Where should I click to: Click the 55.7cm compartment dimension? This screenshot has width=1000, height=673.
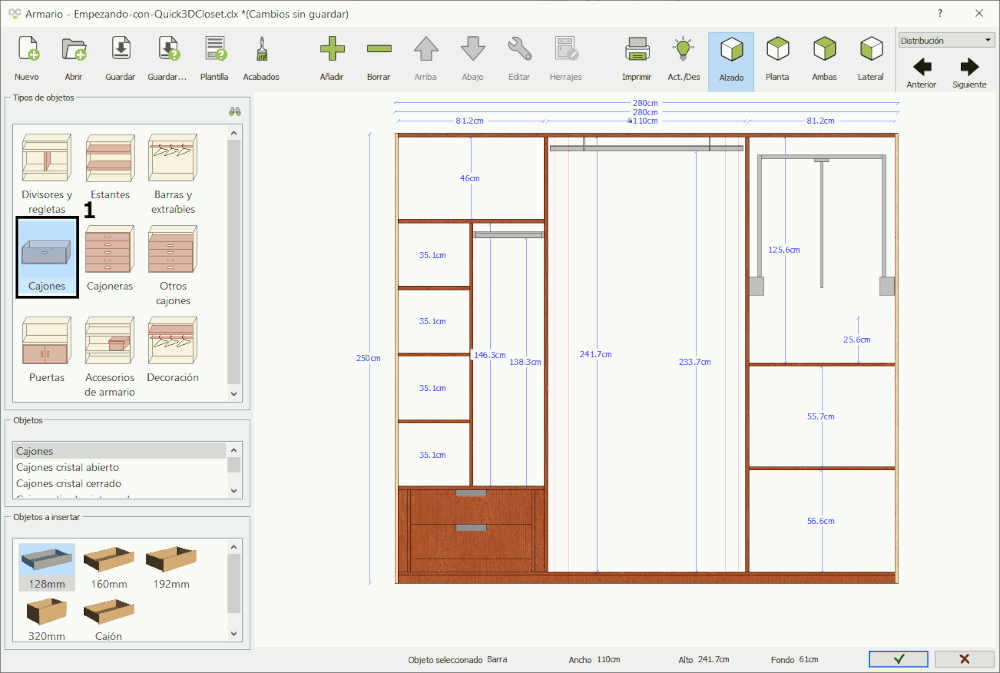[821, 417]
